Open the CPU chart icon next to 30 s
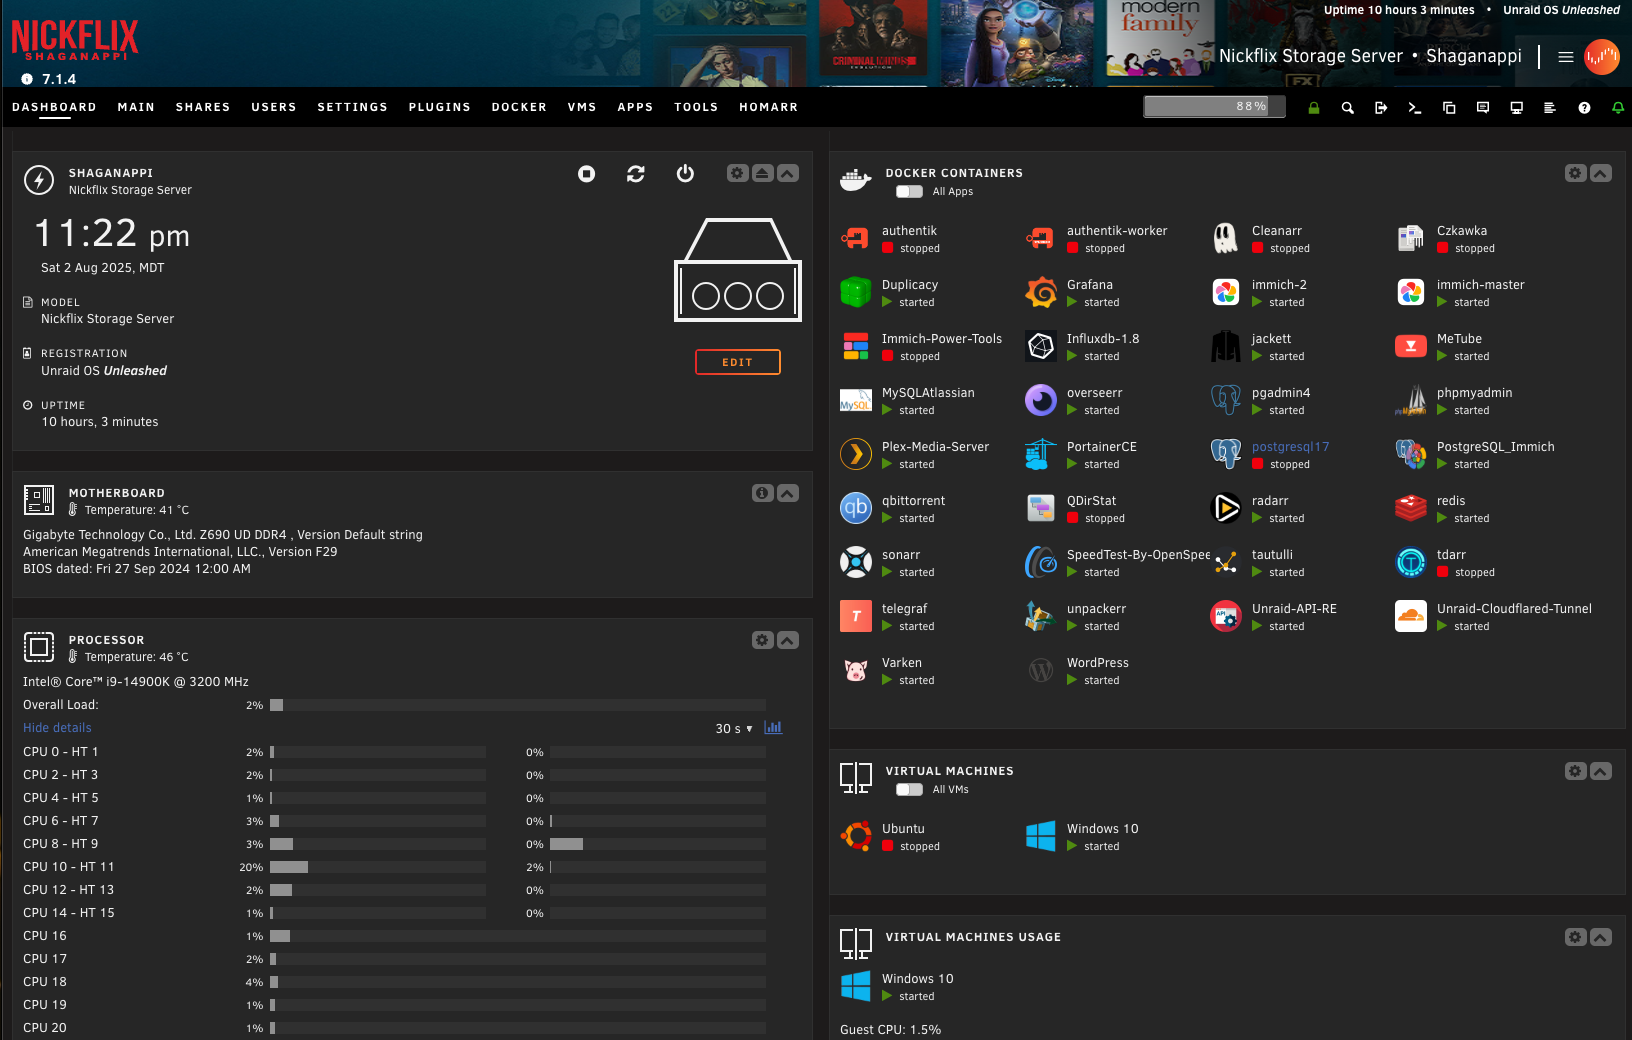Image resolution: width=1632 pixels, height=1040 pixels. (773, 728)
